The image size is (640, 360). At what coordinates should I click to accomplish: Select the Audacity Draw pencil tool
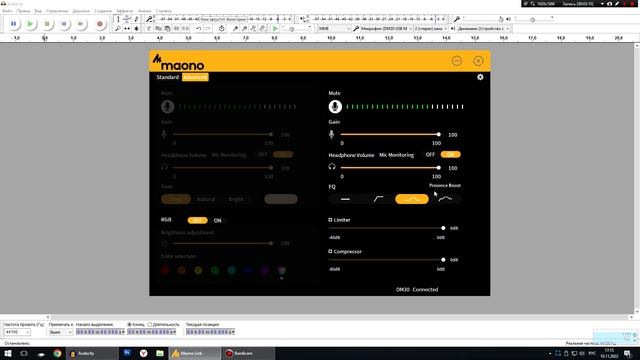point(136,19)
